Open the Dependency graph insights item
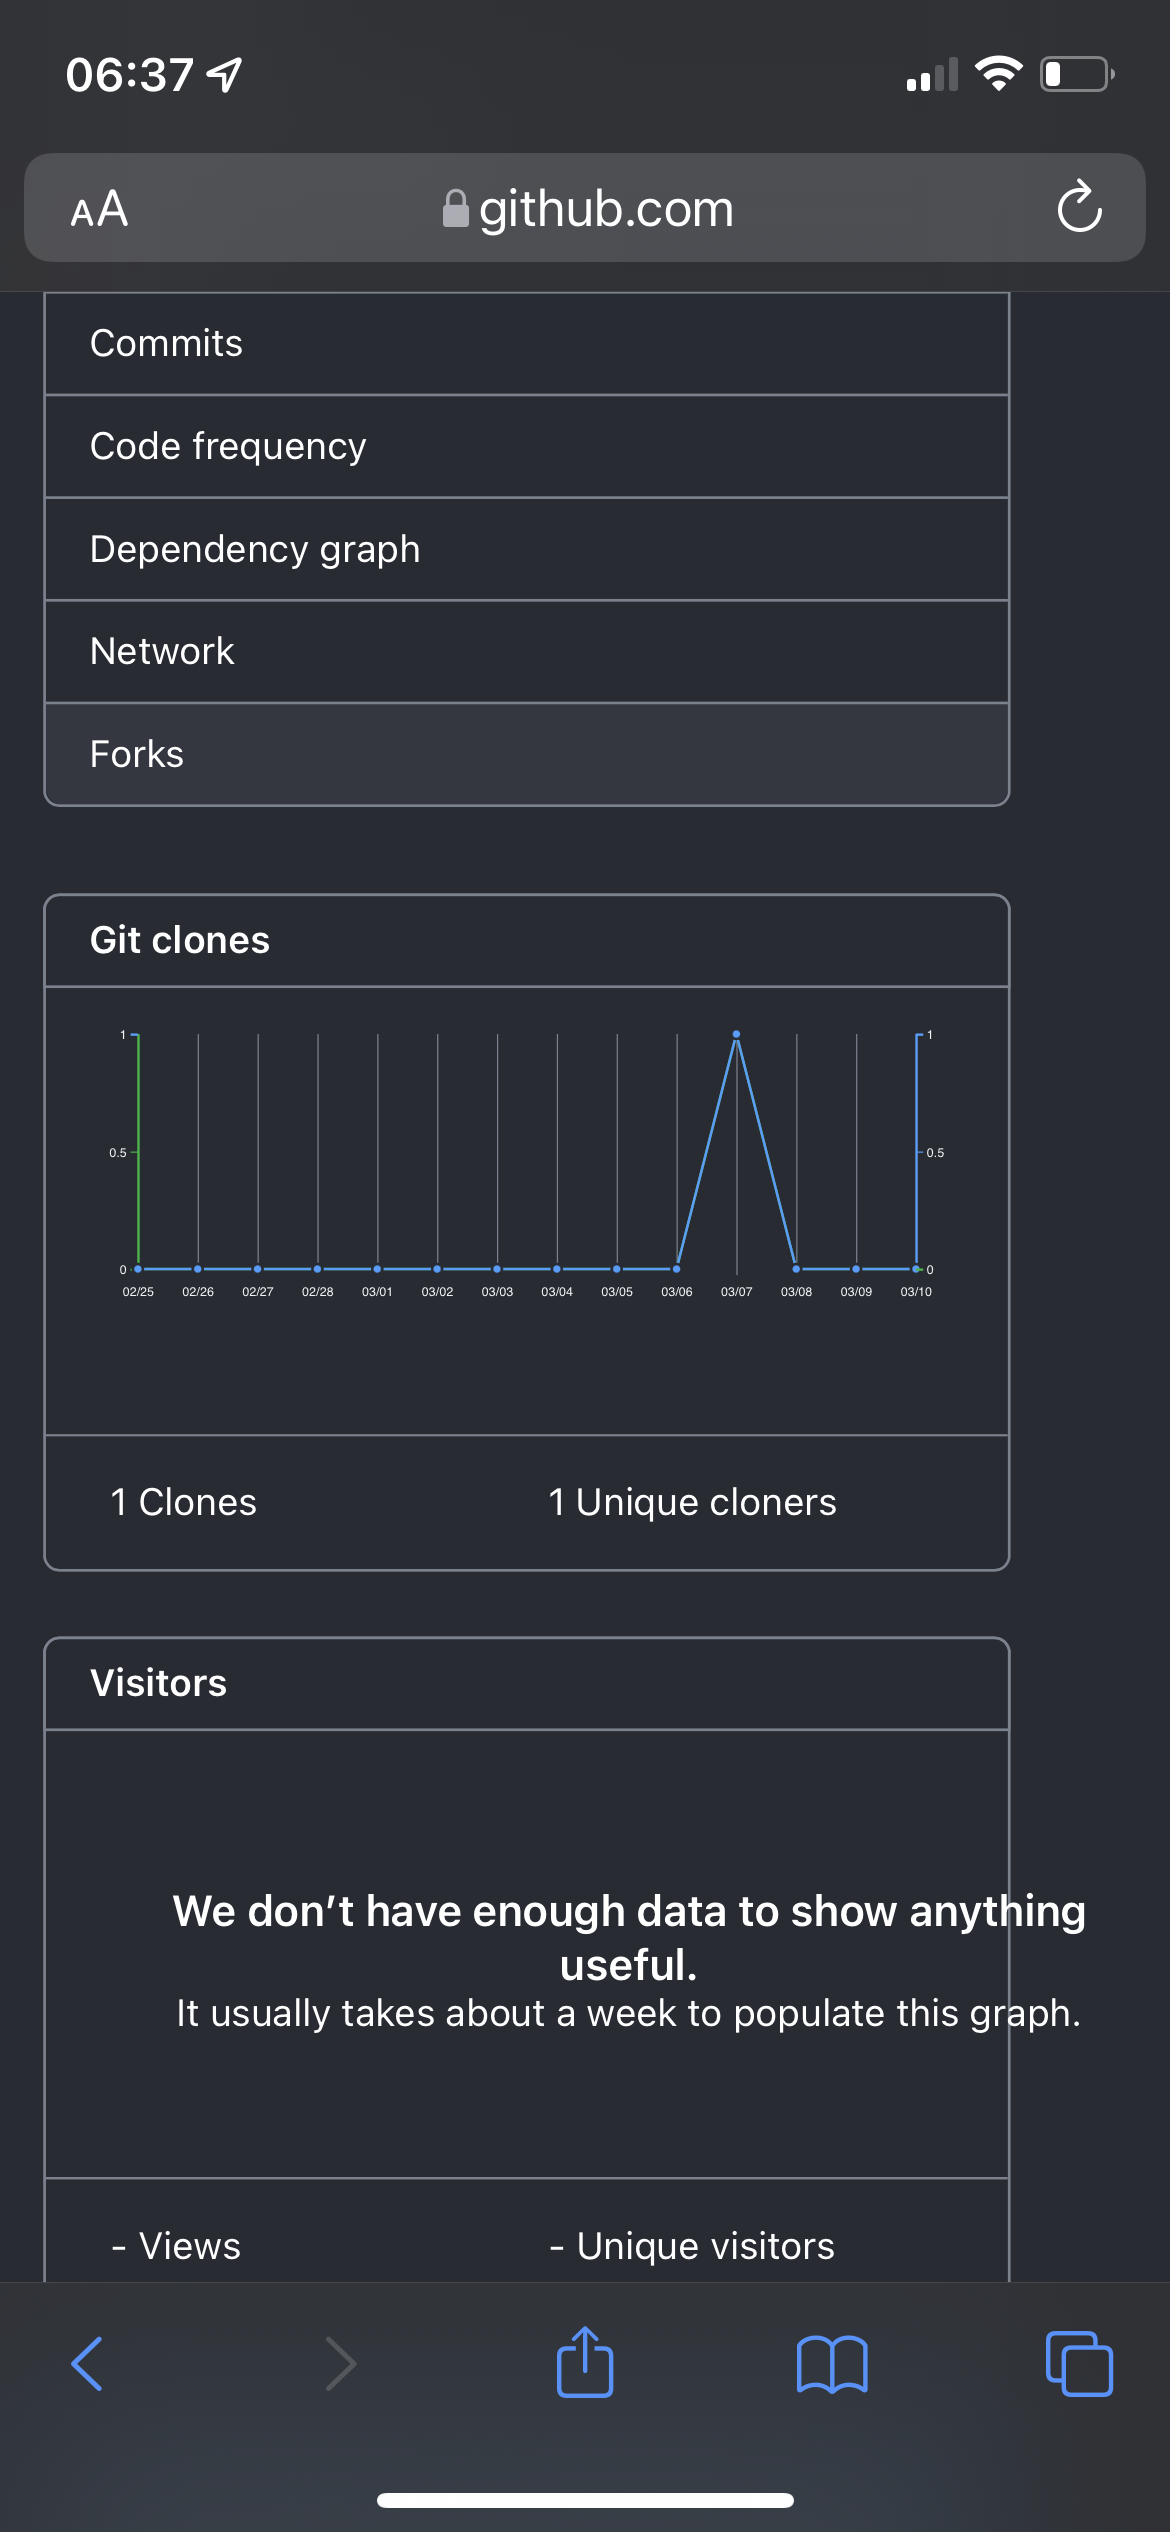 tap(527, 549)
